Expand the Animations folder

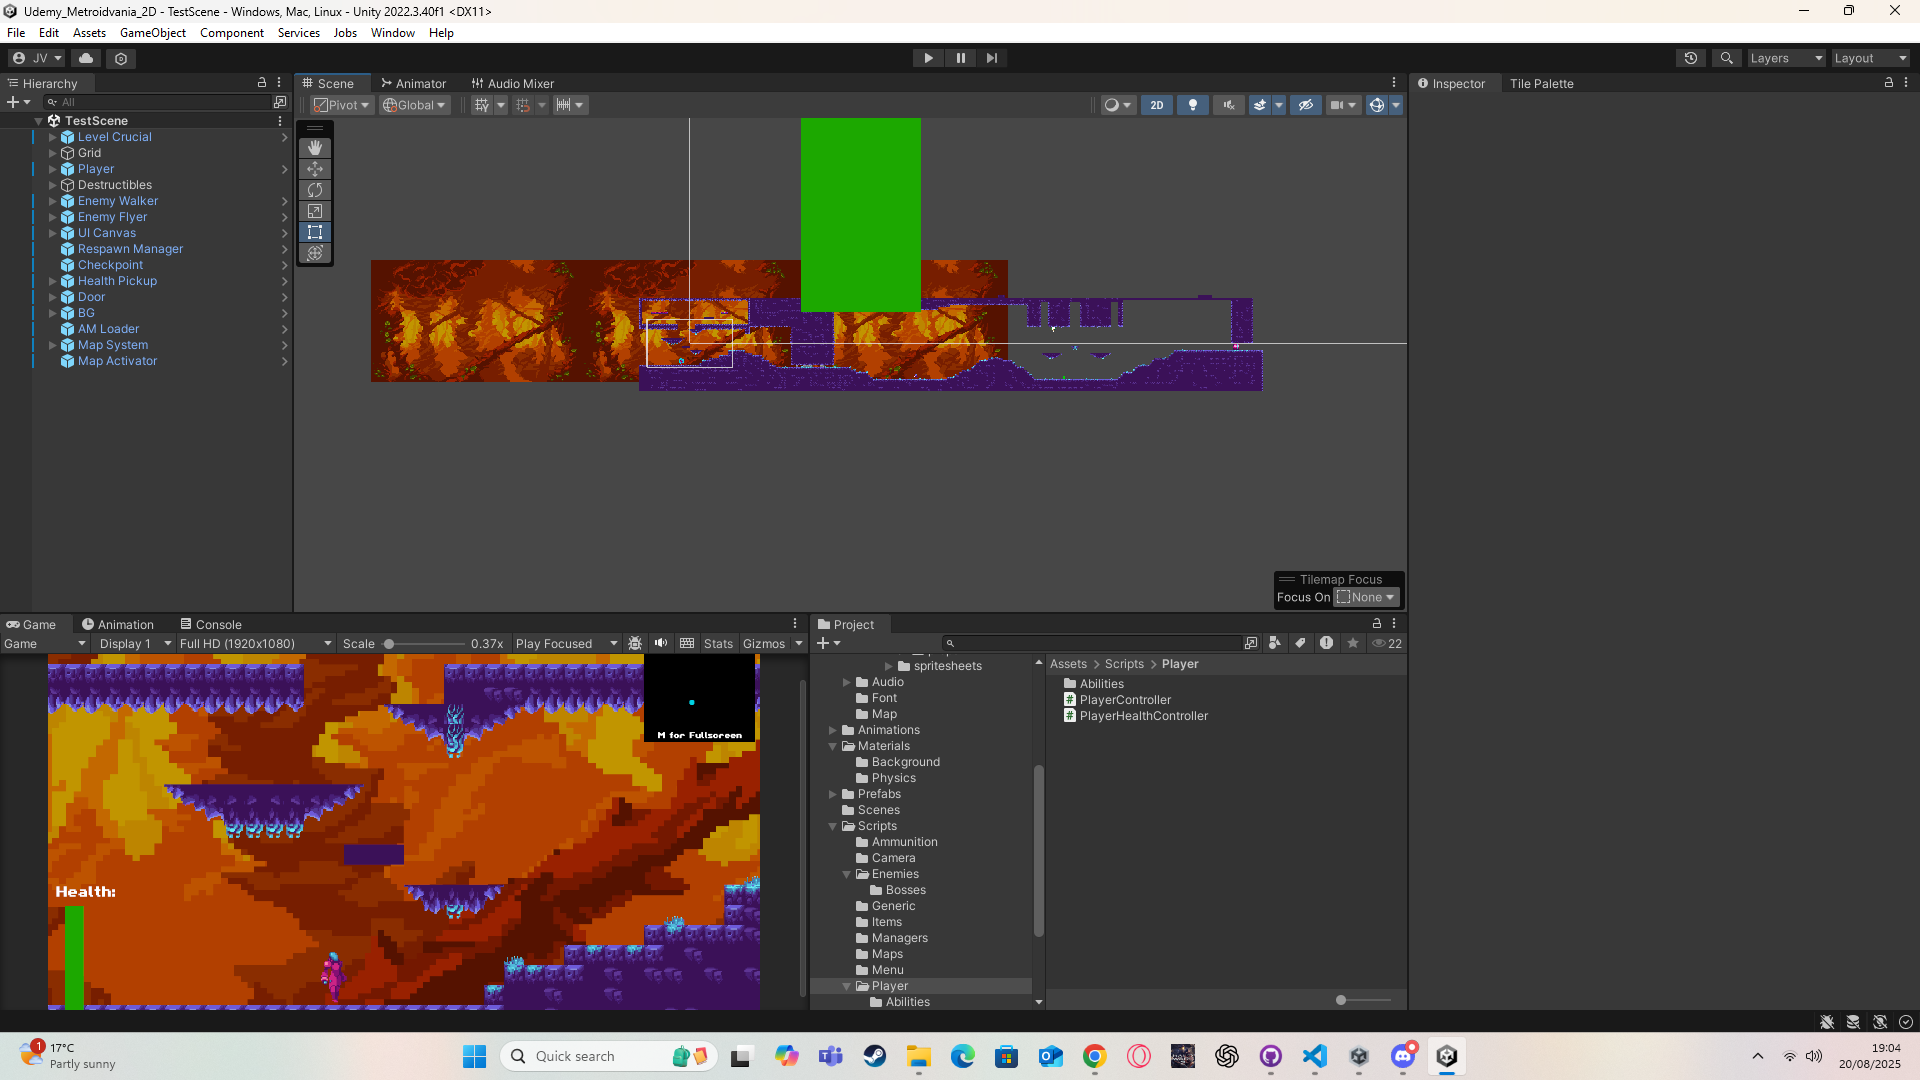coord(832,730)
